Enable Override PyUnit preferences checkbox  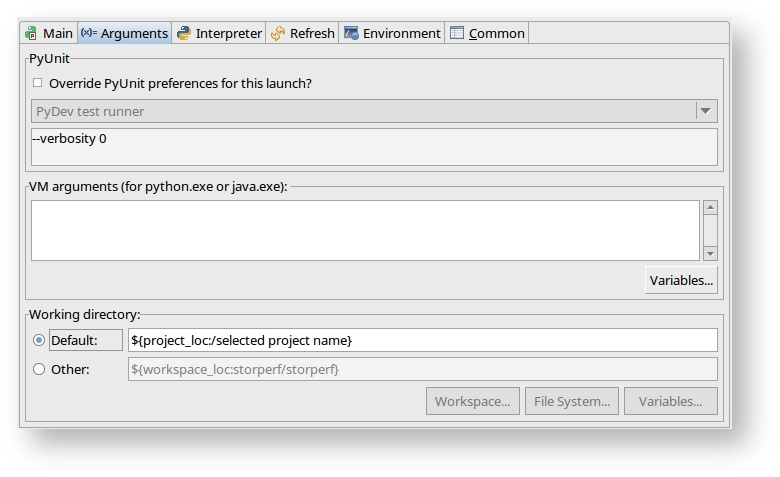point(38,83)
